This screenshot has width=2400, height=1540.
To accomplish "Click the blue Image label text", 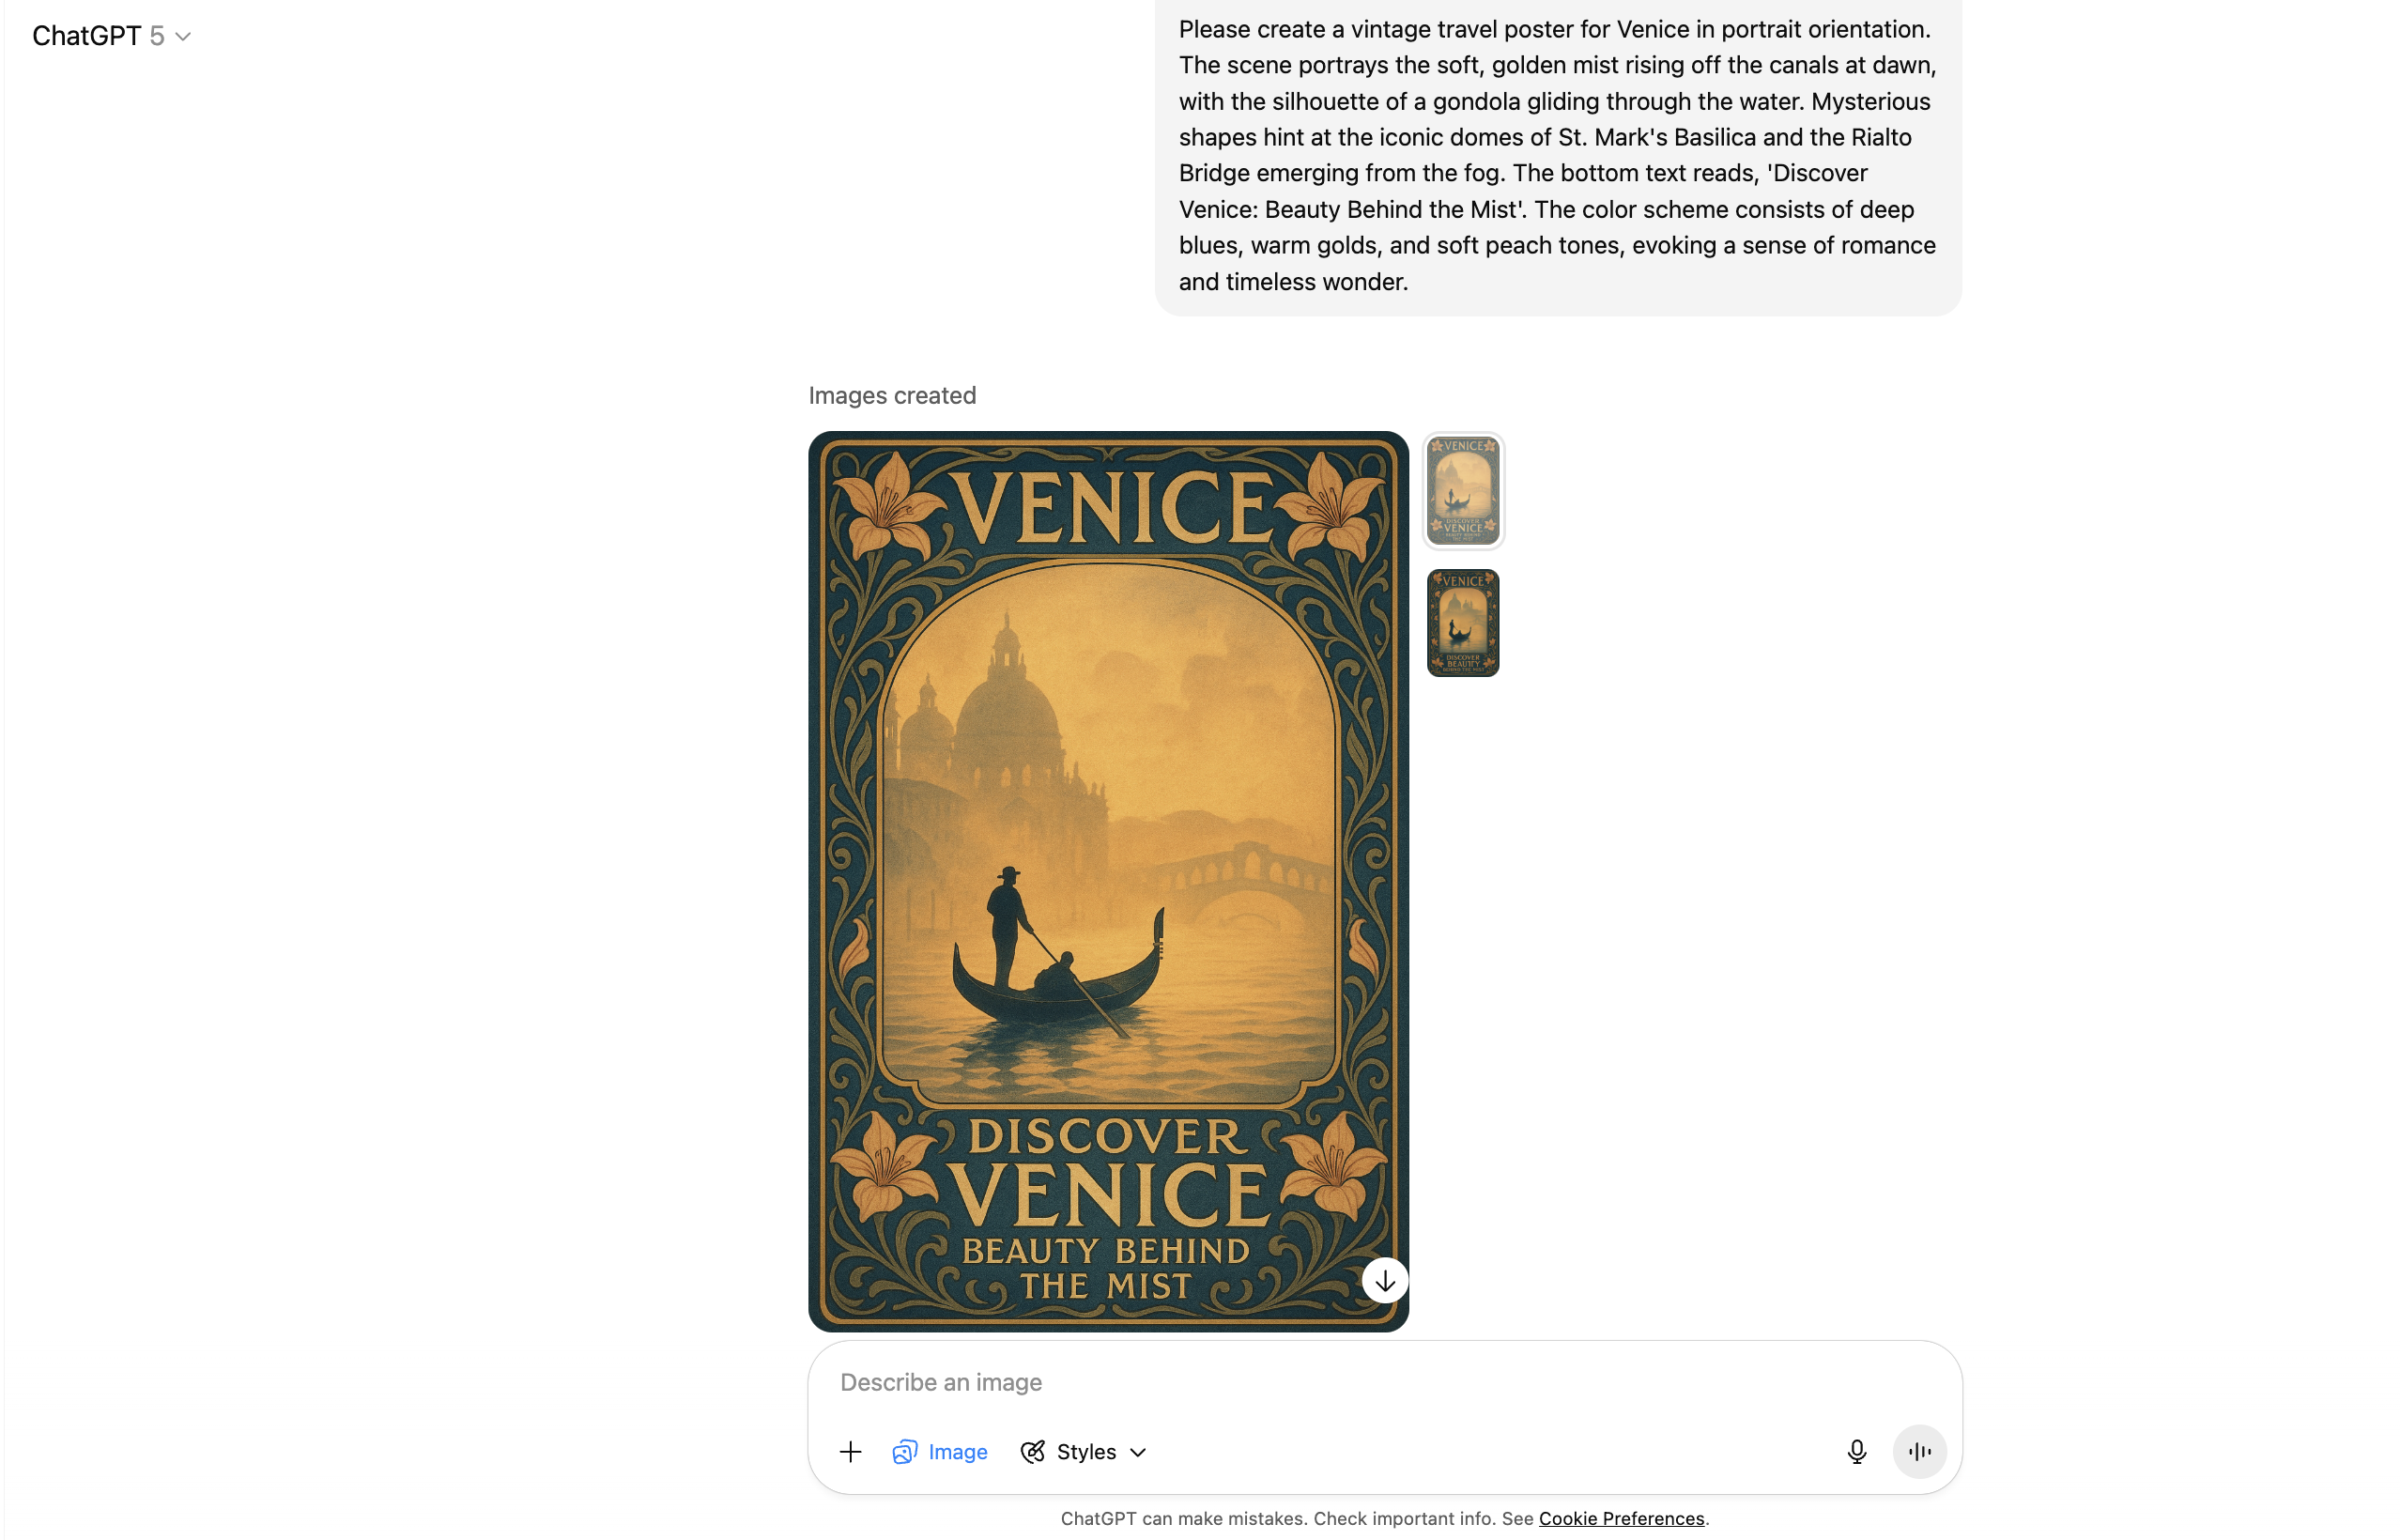I will pos(957,1452).
